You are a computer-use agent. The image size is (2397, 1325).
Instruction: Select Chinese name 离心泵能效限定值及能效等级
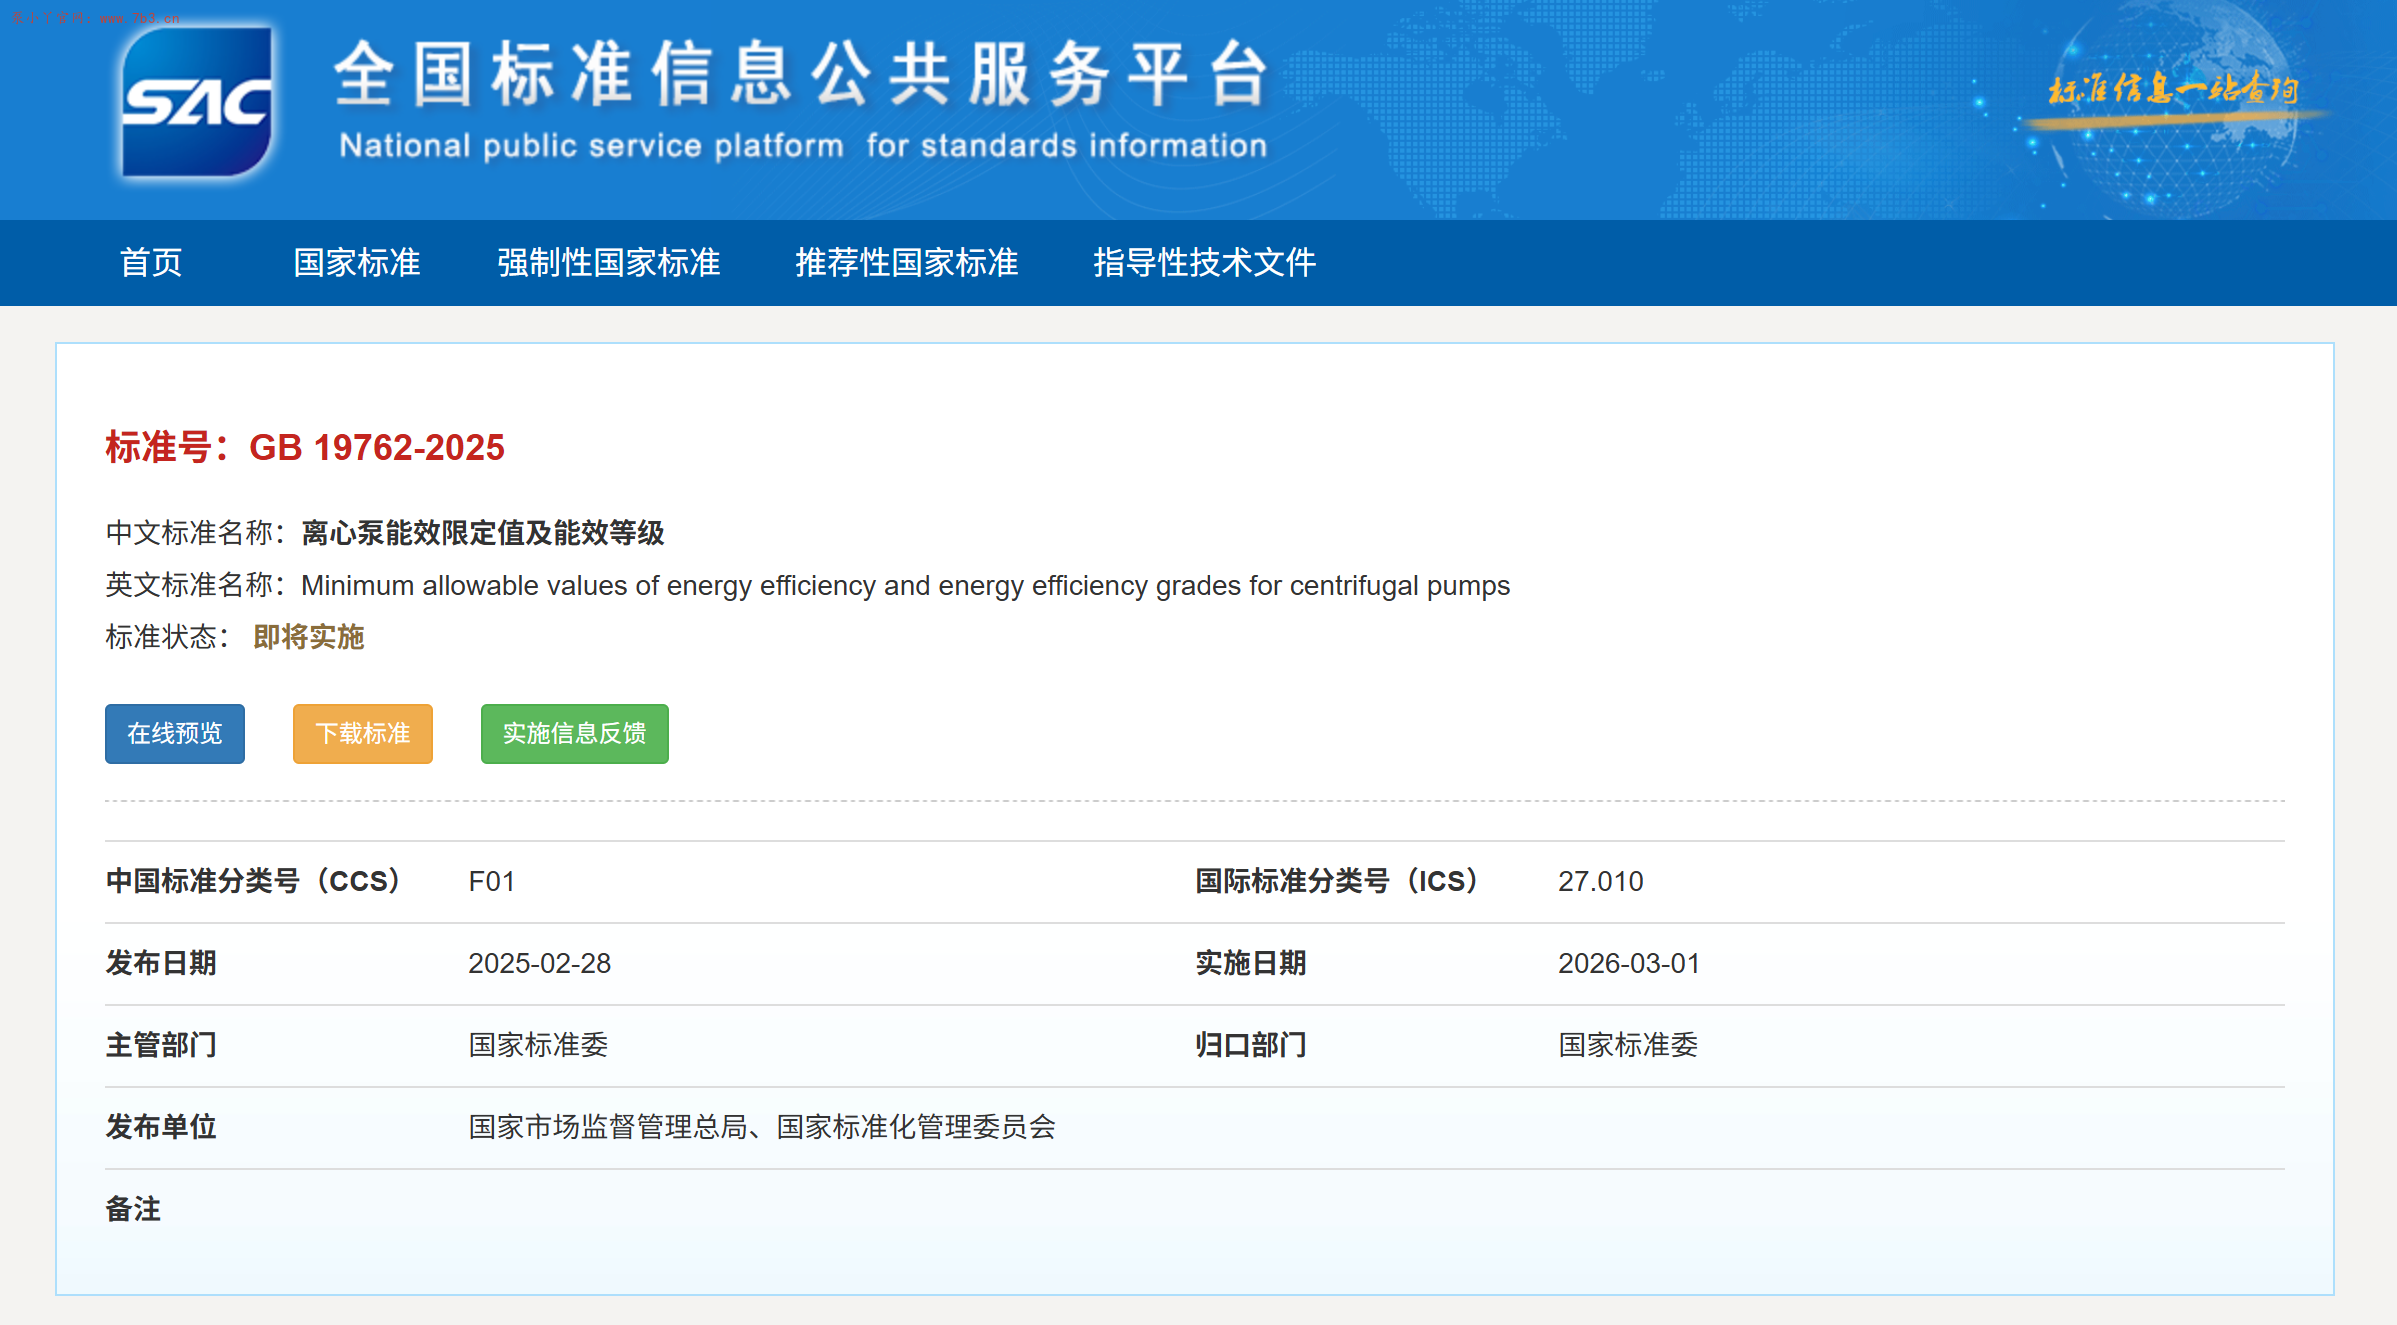(483, 533)
